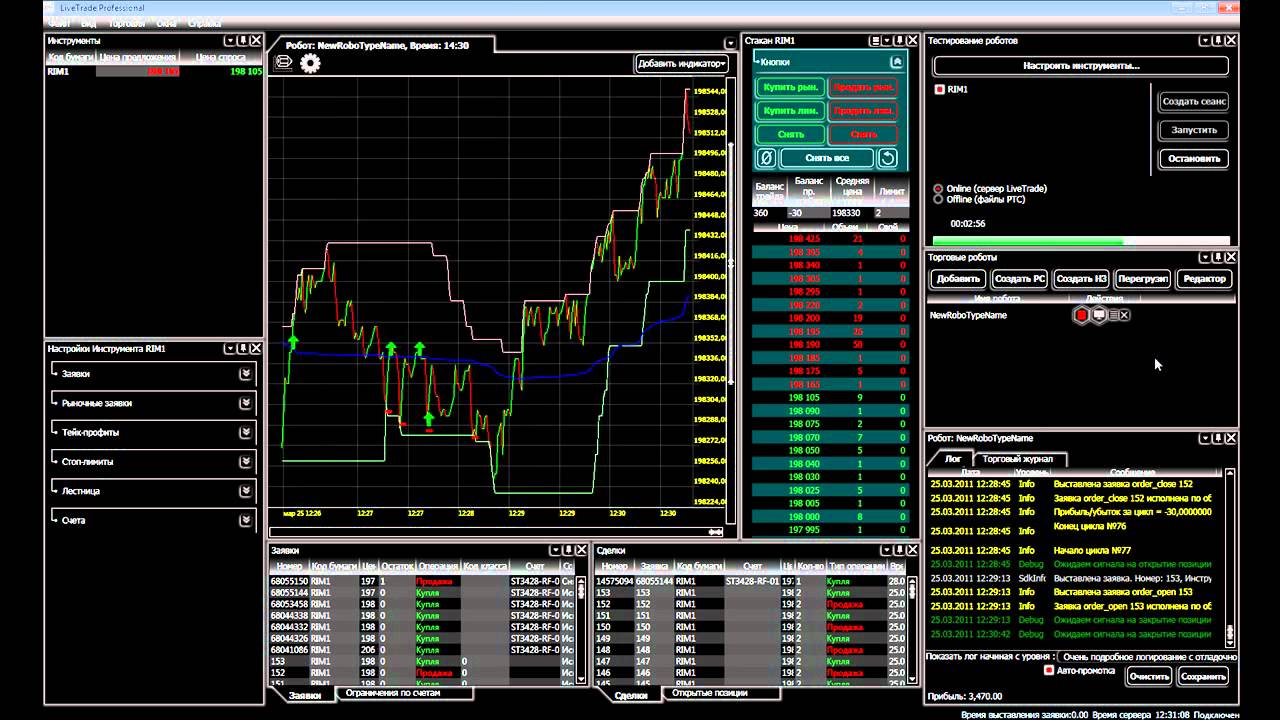This screenshot has height=720, width=1280.
Task: Open the list icon for NewRoboTypeName robot
Action: pyautogui.click(x=1112, y=315)
